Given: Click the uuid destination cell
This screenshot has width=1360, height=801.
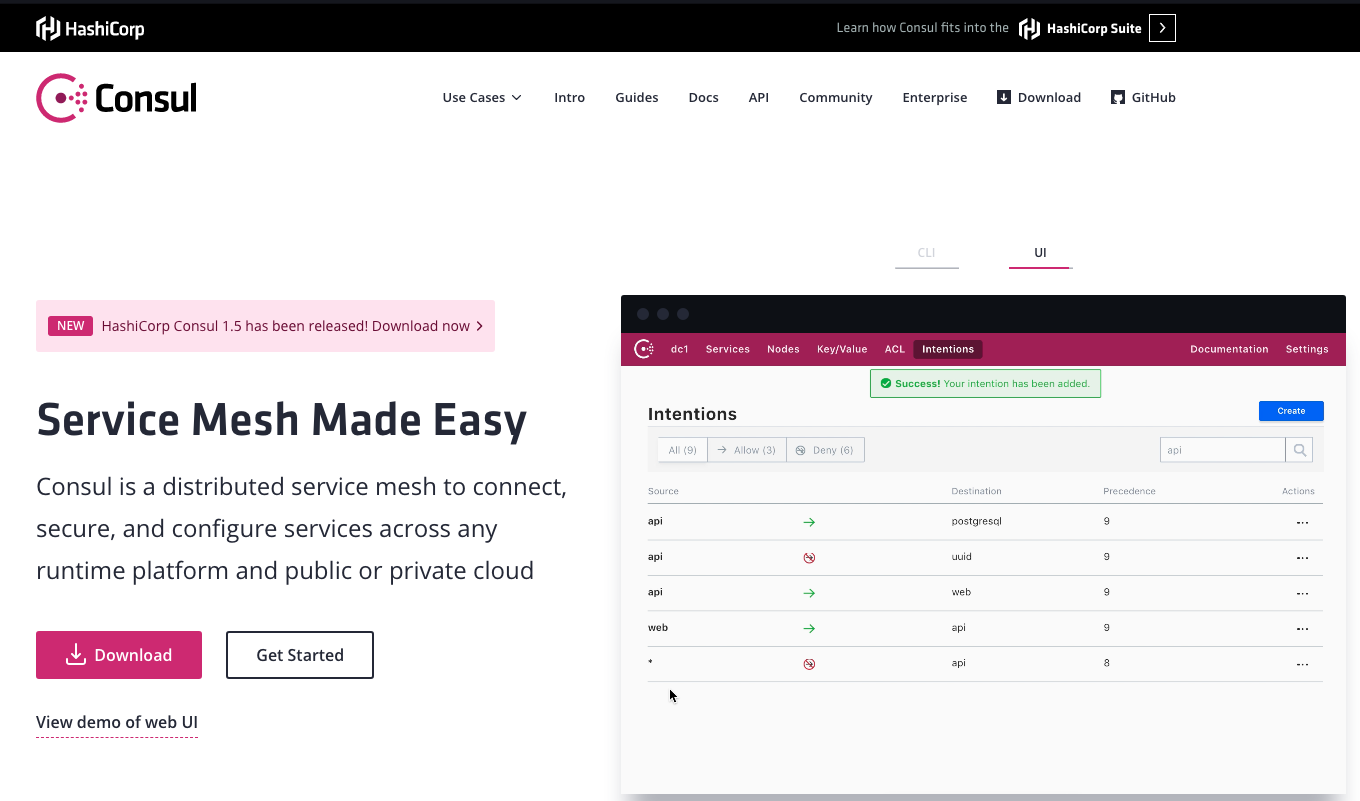Looking at the screenshot, I should 961,557.
